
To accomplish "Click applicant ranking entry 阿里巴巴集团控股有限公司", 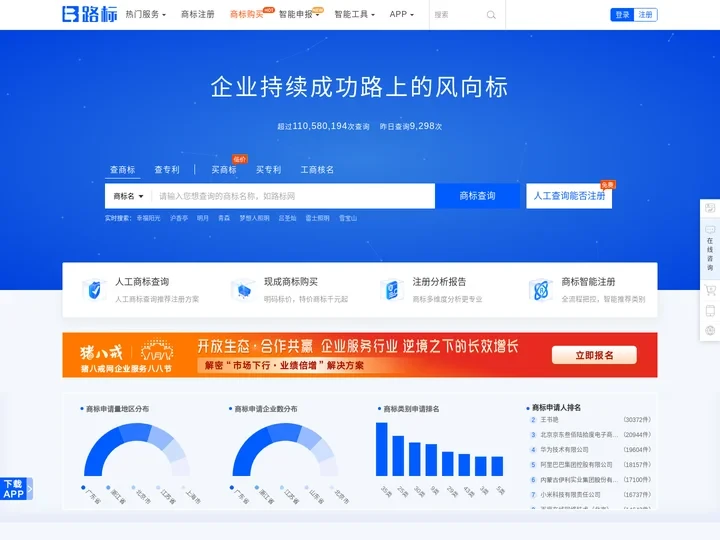I will click(x=576, y=465).
